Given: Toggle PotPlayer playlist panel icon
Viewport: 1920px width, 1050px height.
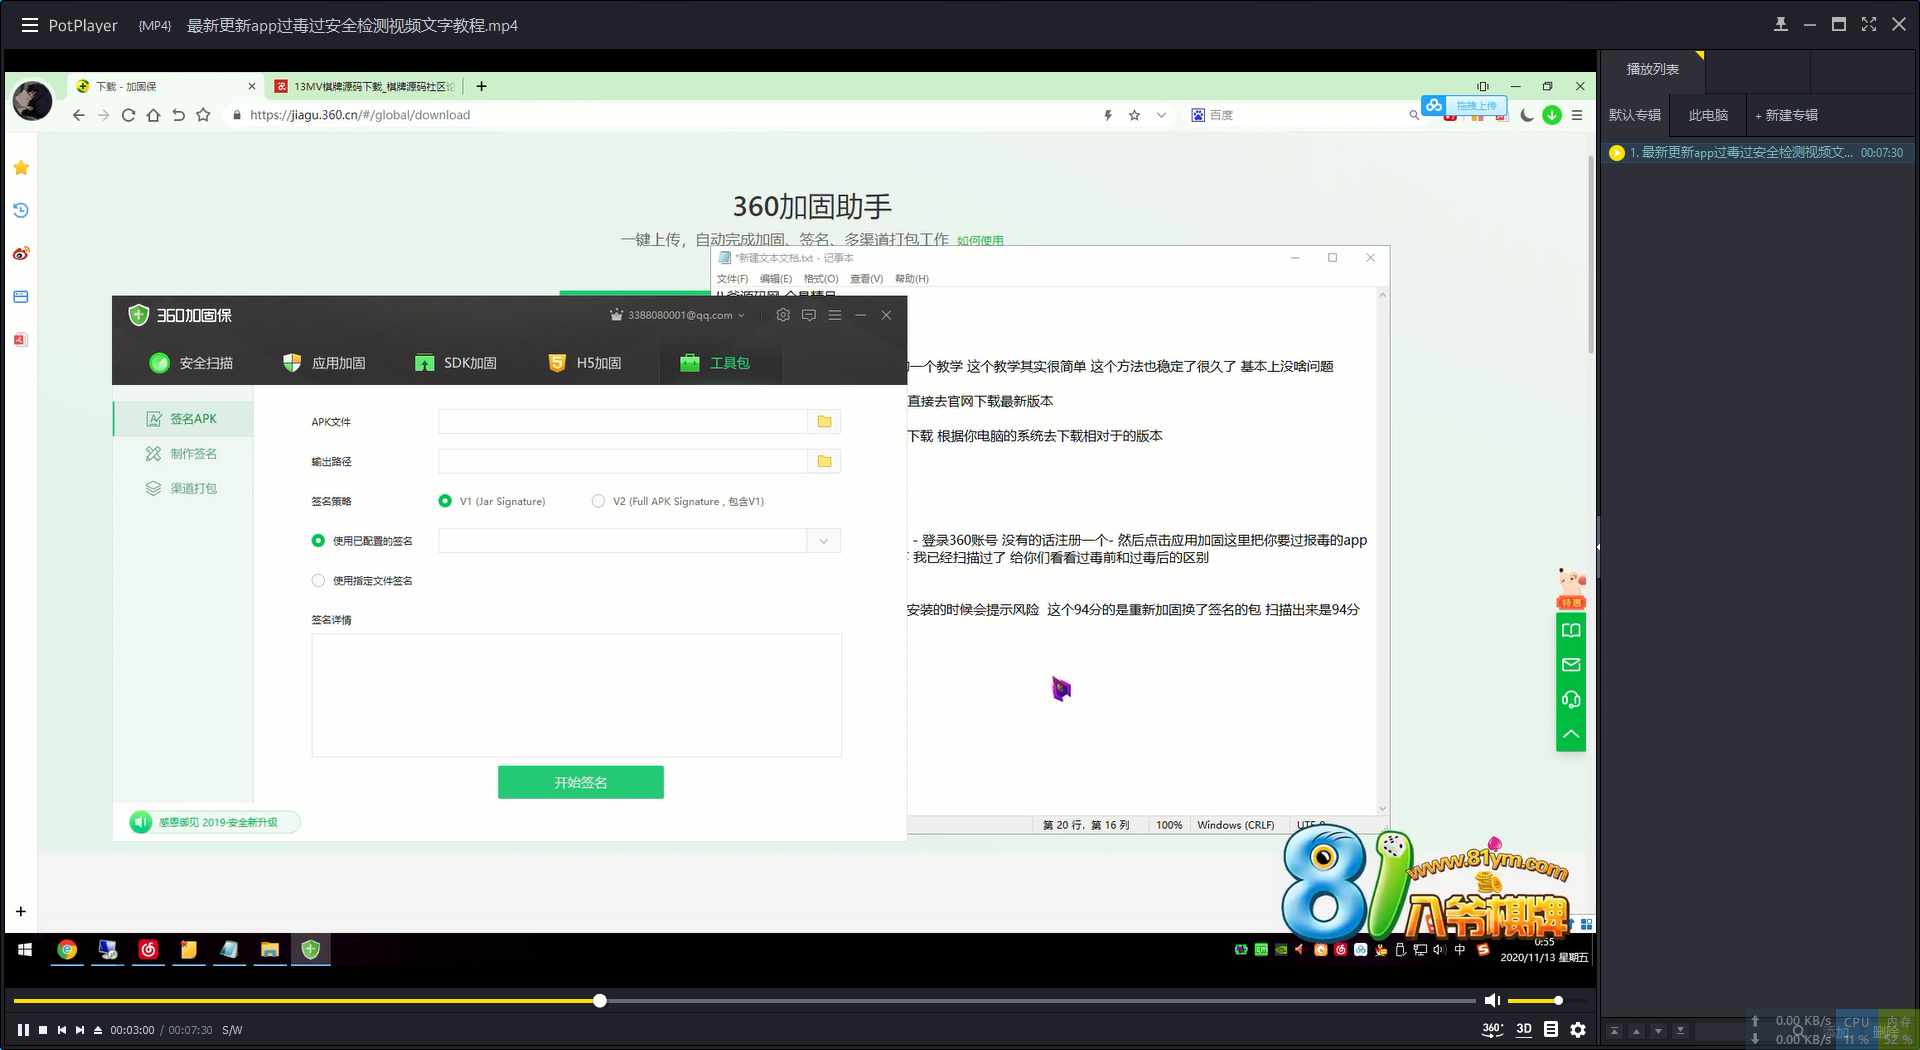Looking at the screenshot, I should click(x=1551, y=1029).
